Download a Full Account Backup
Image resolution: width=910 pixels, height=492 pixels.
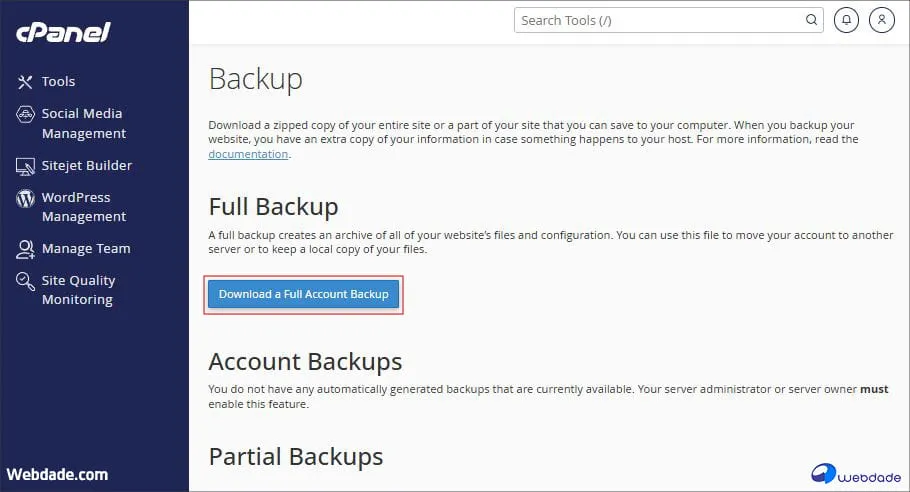pyautogui.click(x=303, y=294)
